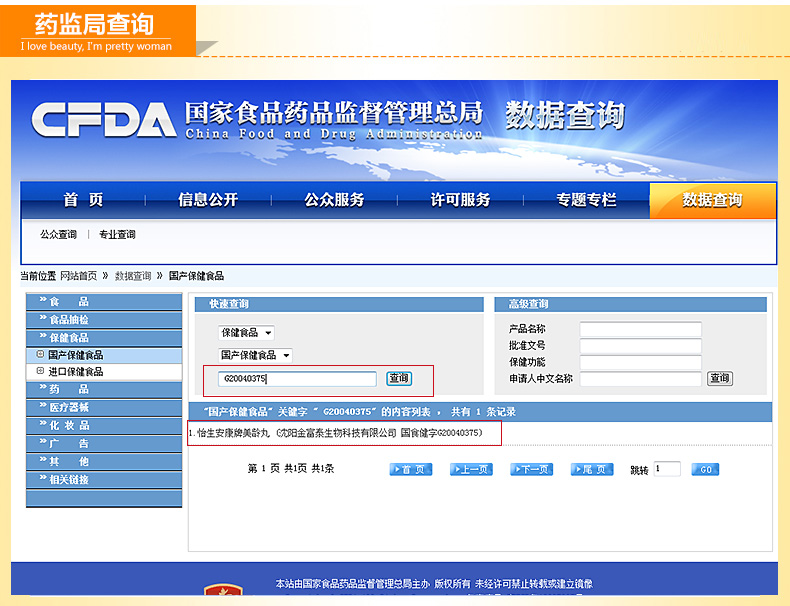The height and width of the screenshot is (606, 790).
Task: Click the 跳转 page number field
Action: [x=667, y=469]
